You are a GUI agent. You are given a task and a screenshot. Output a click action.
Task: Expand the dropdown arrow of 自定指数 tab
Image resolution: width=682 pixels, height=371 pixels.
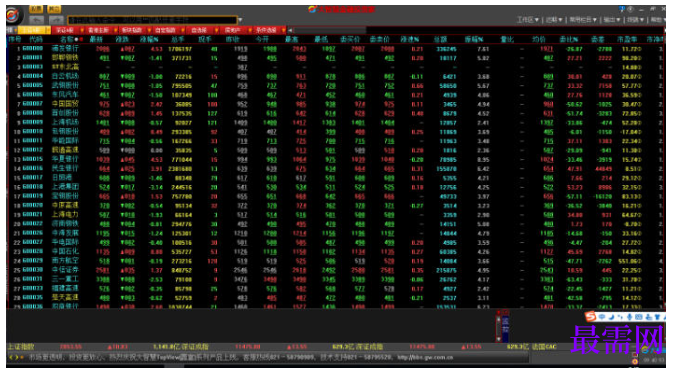[x=183, y=30]
